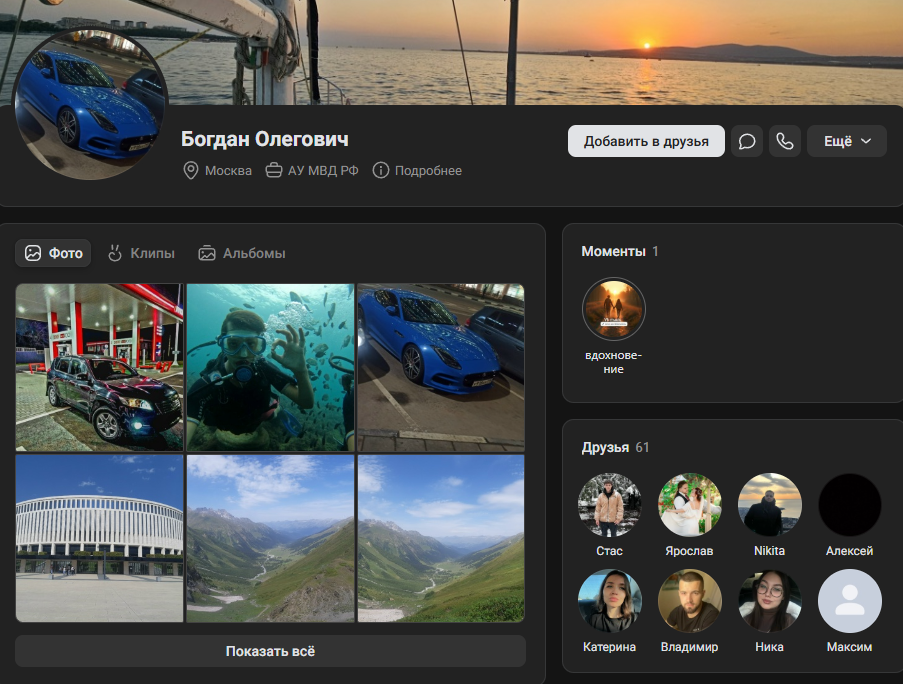
Task: Switch to the Альбомы tab
Action: pos(242,253)
